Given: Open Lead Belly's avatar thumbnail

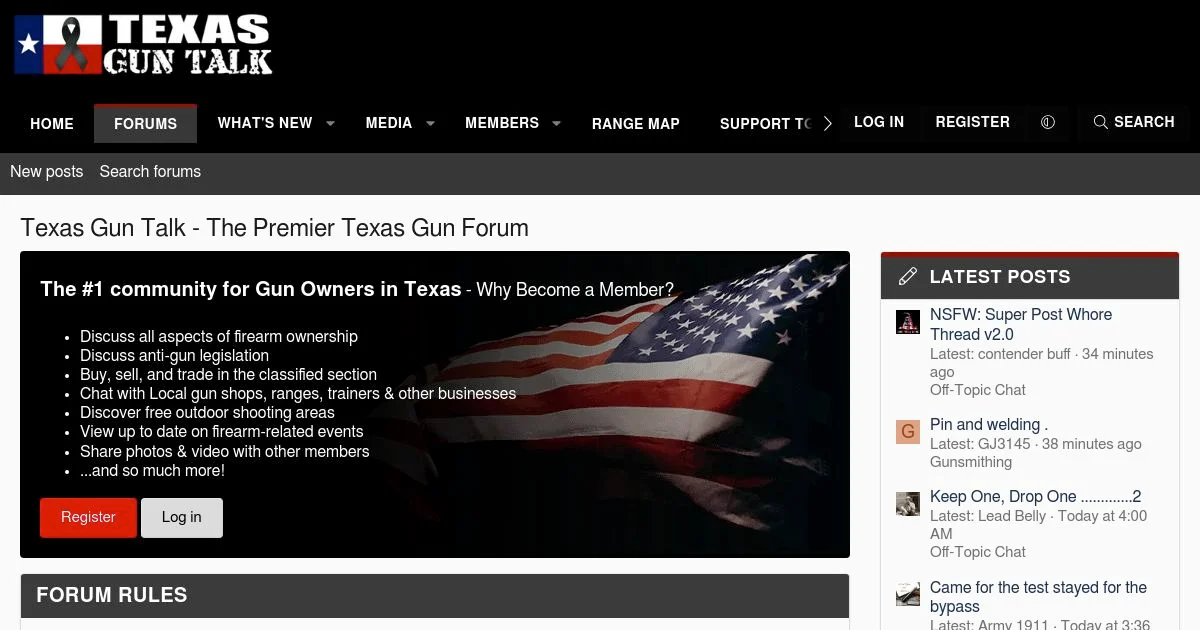Looking at the screenshot, I should coord(907,504).
